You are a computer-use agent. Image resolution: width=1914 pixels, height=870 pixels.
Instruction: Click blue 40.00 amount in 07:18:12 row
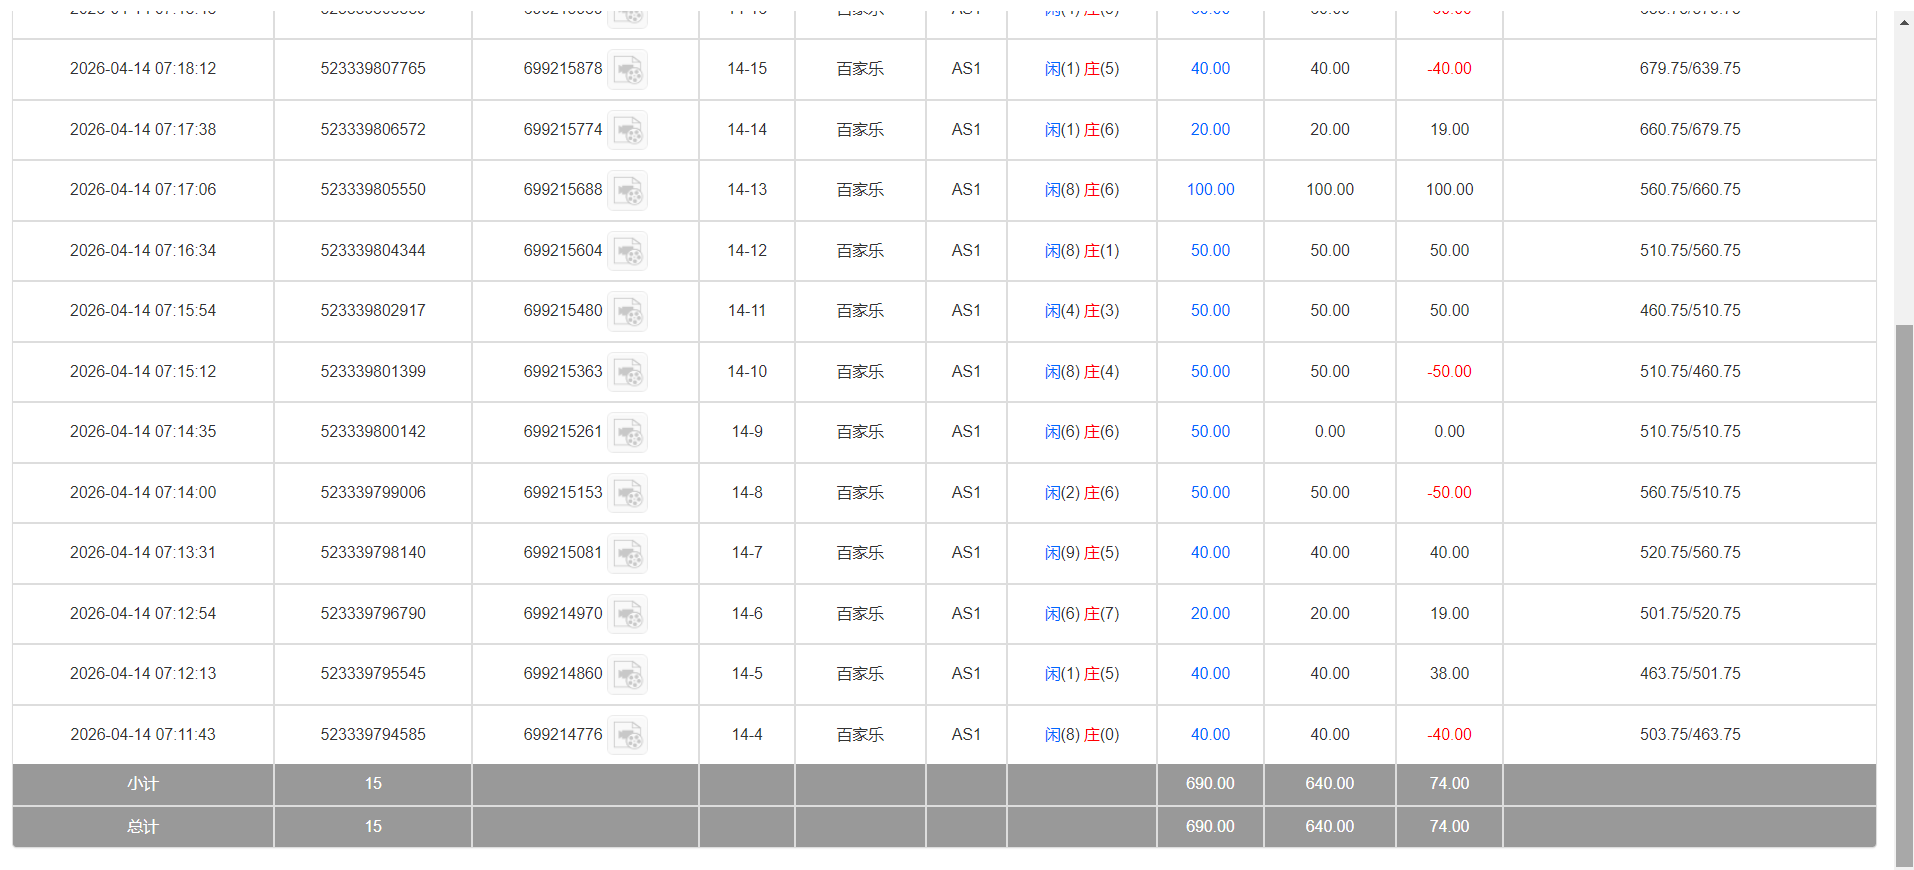(1210, 69)
